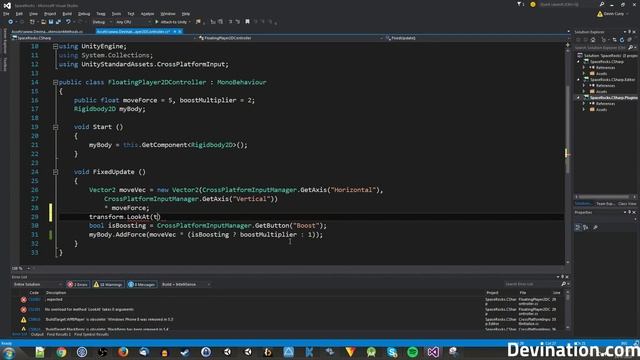Click the Navigate Backward toolbar icon

point(11,22)
